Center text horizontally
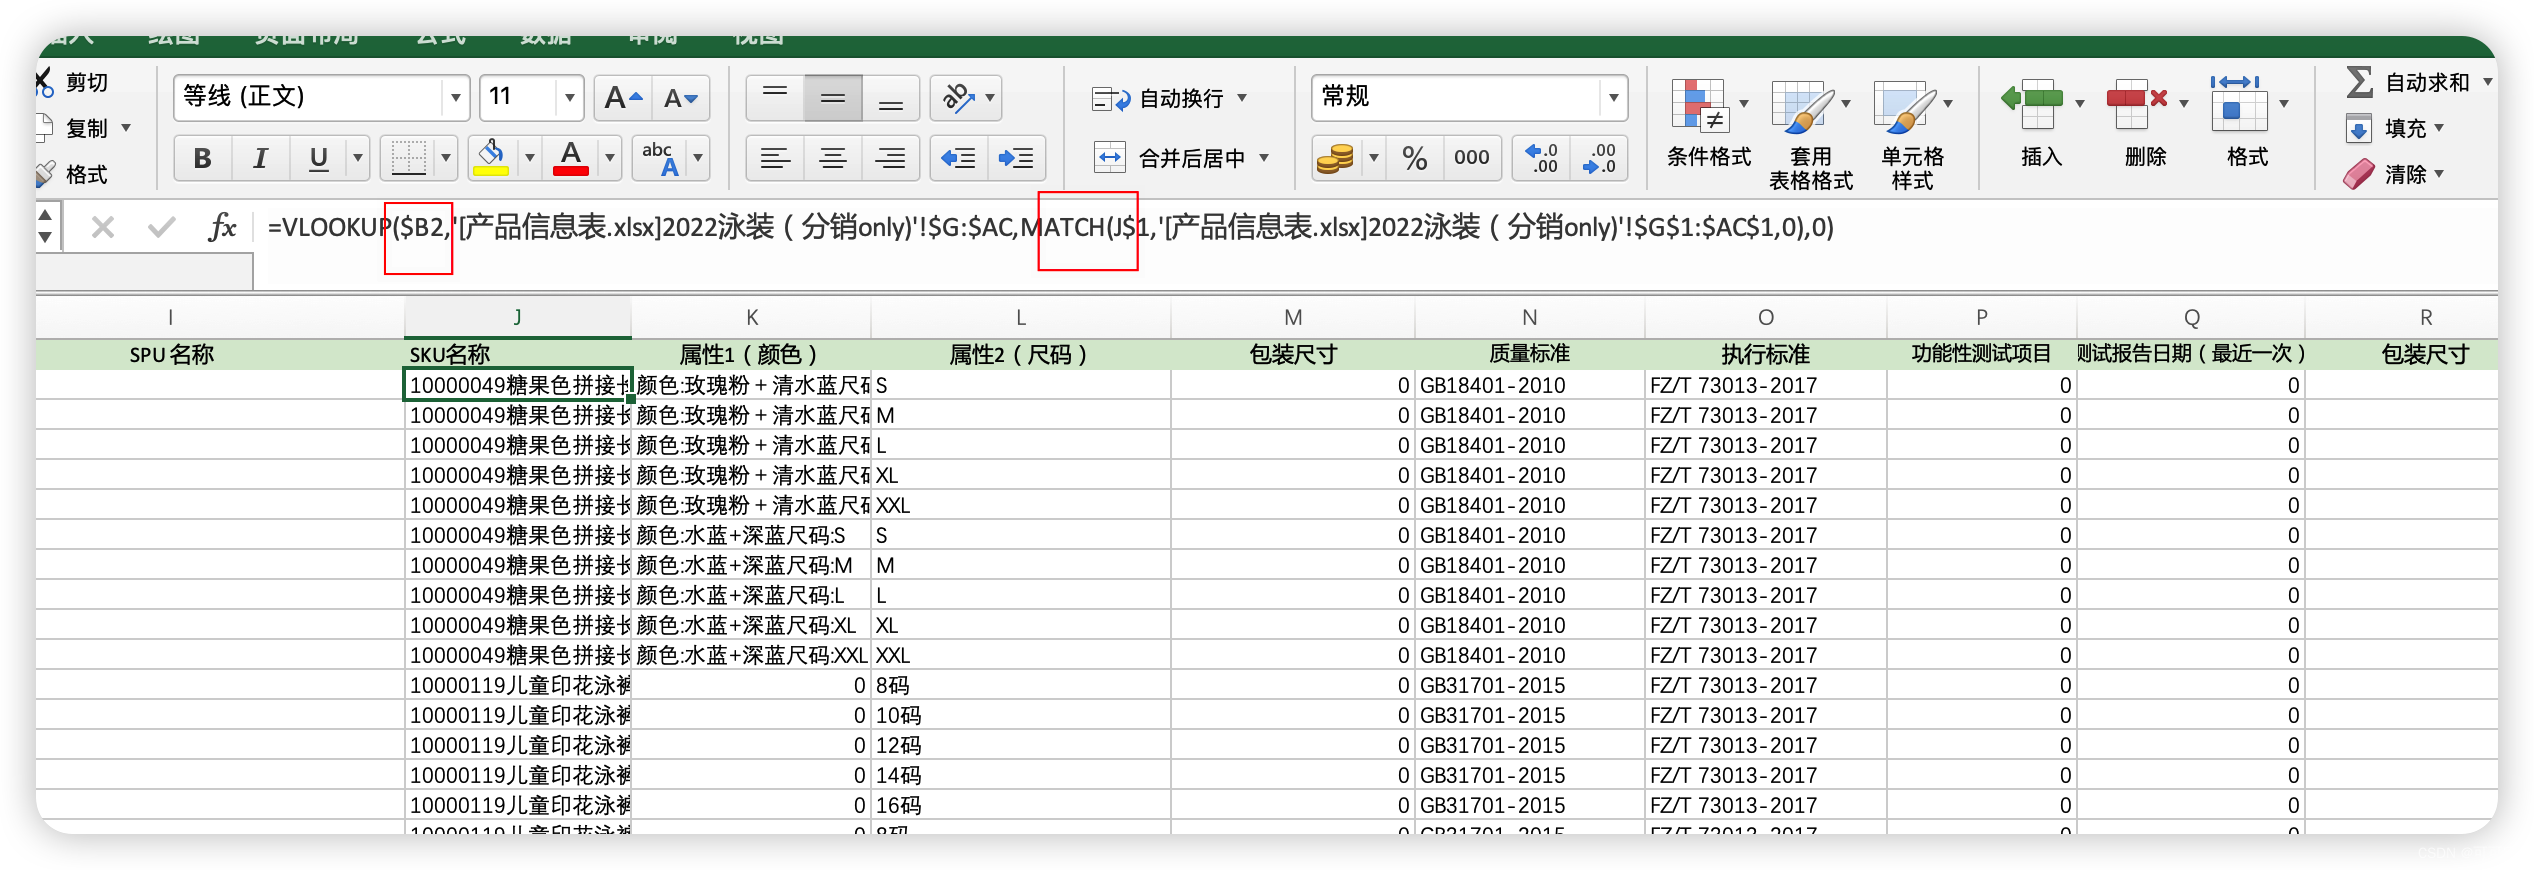Viewport: 2534px width, 870px height. (833, 158)
